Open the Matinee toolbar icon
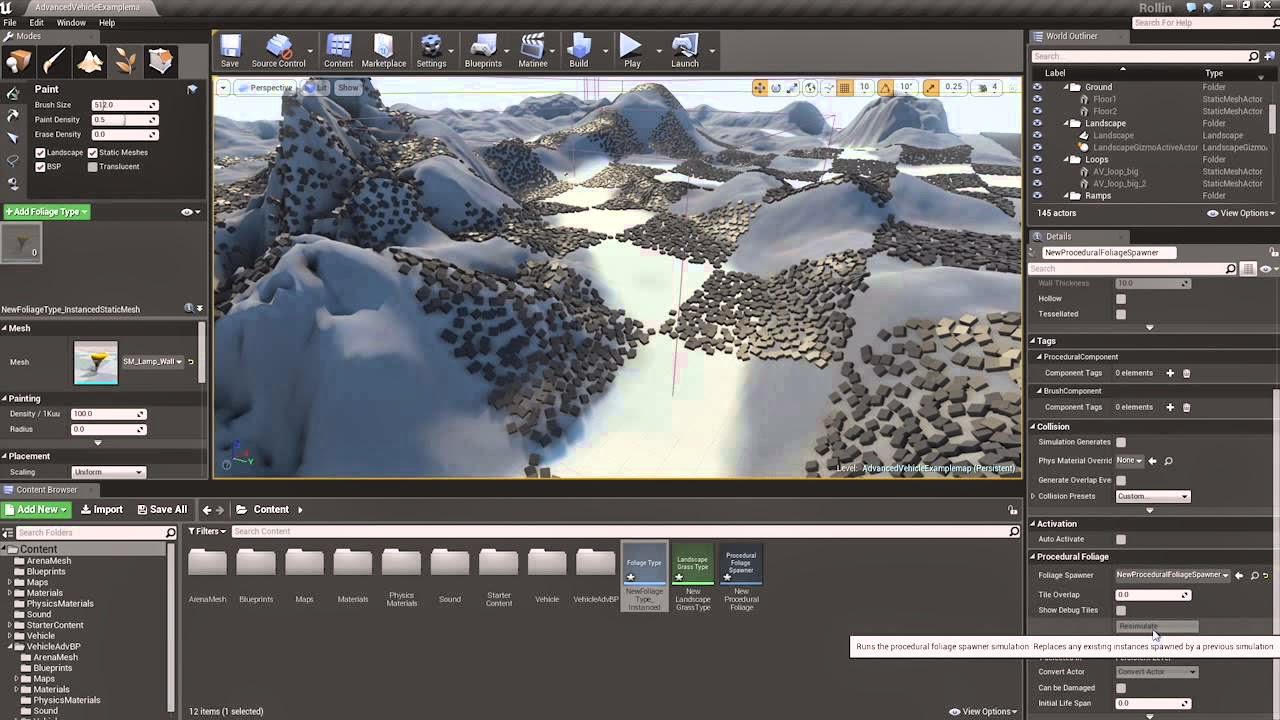This screenshot has width=1280, height=720. tap(532, 50)
